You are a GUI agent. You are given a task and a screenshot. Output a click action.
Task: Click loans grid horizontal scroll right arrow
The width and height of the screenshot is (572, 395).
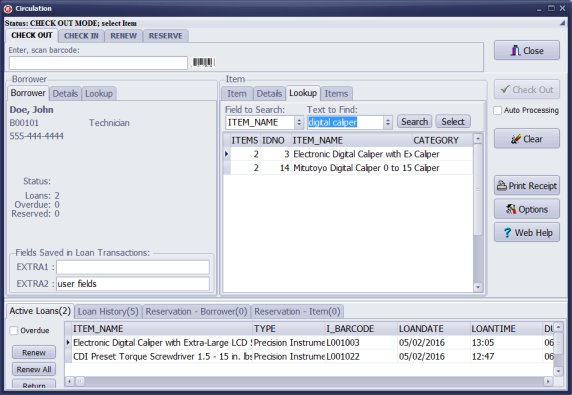pyautogui.click(x=548, y=381)
